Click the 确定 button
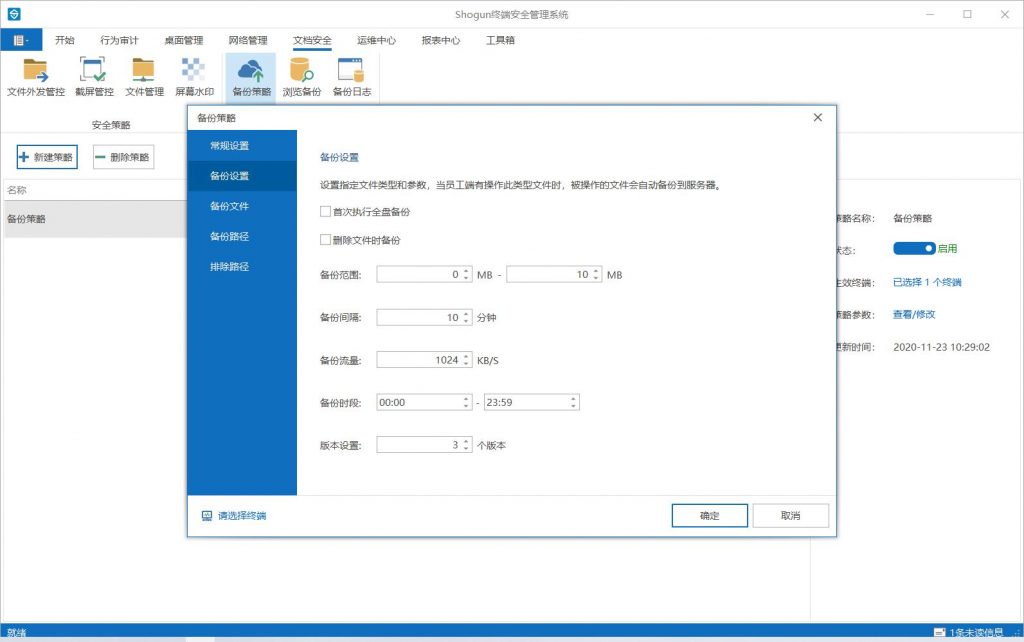 pyautogui.click(x=709, y=516)
